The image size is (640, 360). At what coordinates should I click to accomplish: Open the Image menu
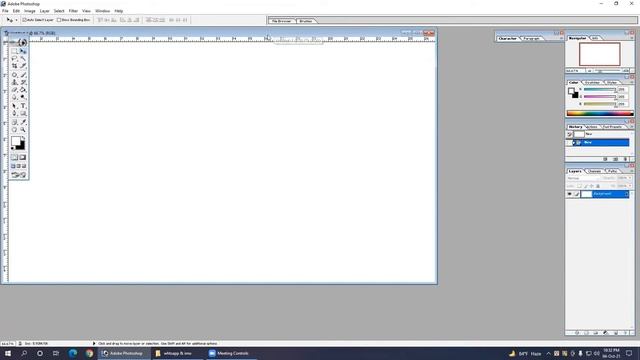[29, 11]
